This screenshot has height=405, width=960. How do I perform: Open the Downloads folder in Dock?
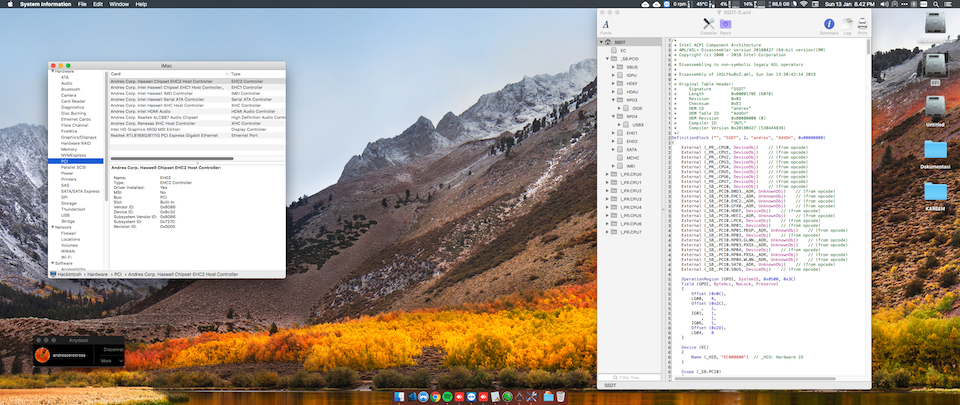(x=548, y=396)
